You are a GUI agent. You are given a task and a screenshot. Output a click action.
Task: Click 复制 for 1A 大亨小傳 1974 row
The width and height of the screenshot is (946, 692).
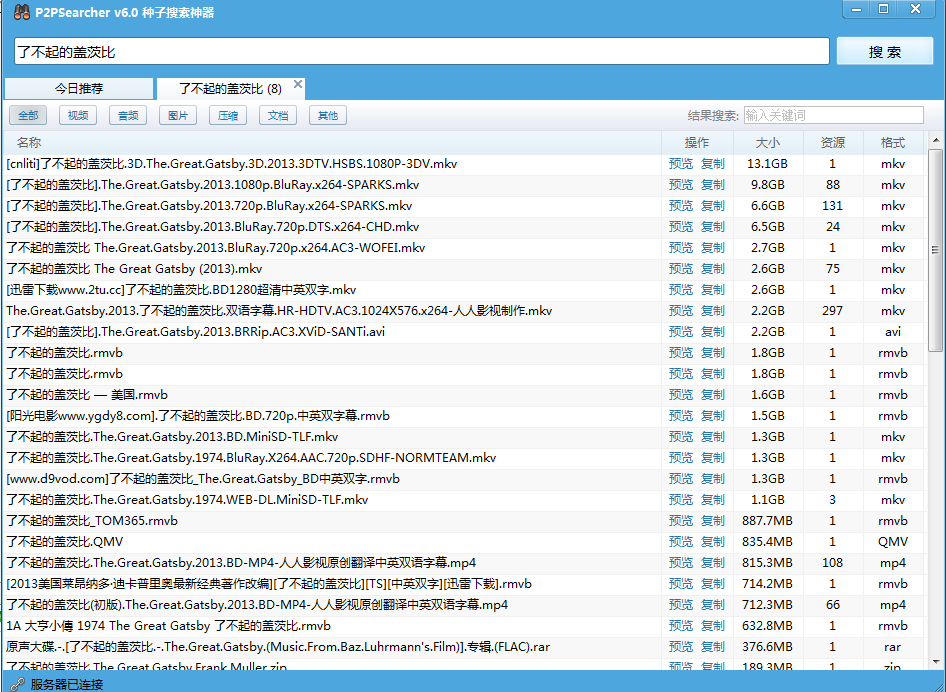pos(713,626)
